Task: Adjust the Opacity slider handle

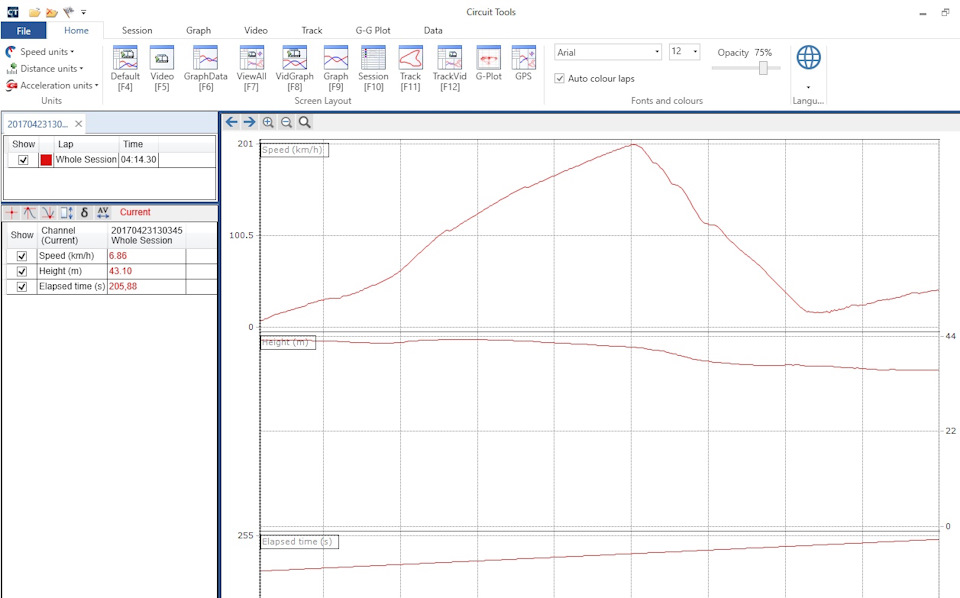Action: click(763, 67)
